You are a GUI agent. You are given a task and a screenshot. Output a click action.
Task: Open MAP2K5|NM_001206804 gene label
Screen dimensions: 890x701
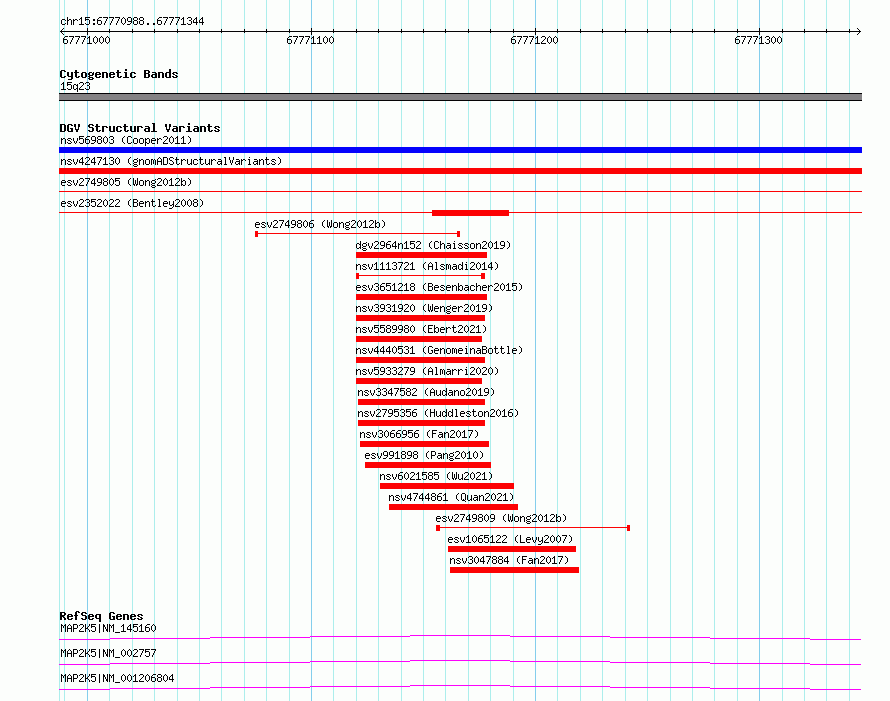(x=117, y=678)
